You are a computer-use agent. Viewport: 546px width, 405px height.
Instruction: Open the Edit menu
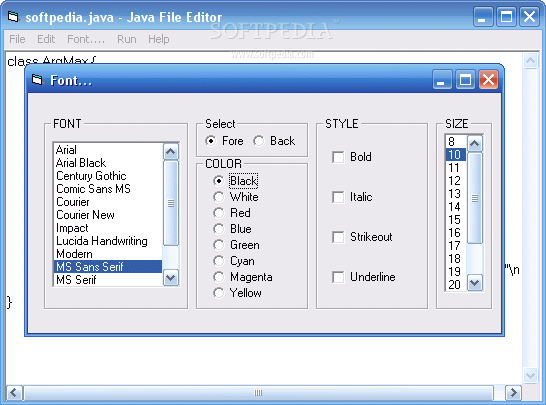click(46, 39)
